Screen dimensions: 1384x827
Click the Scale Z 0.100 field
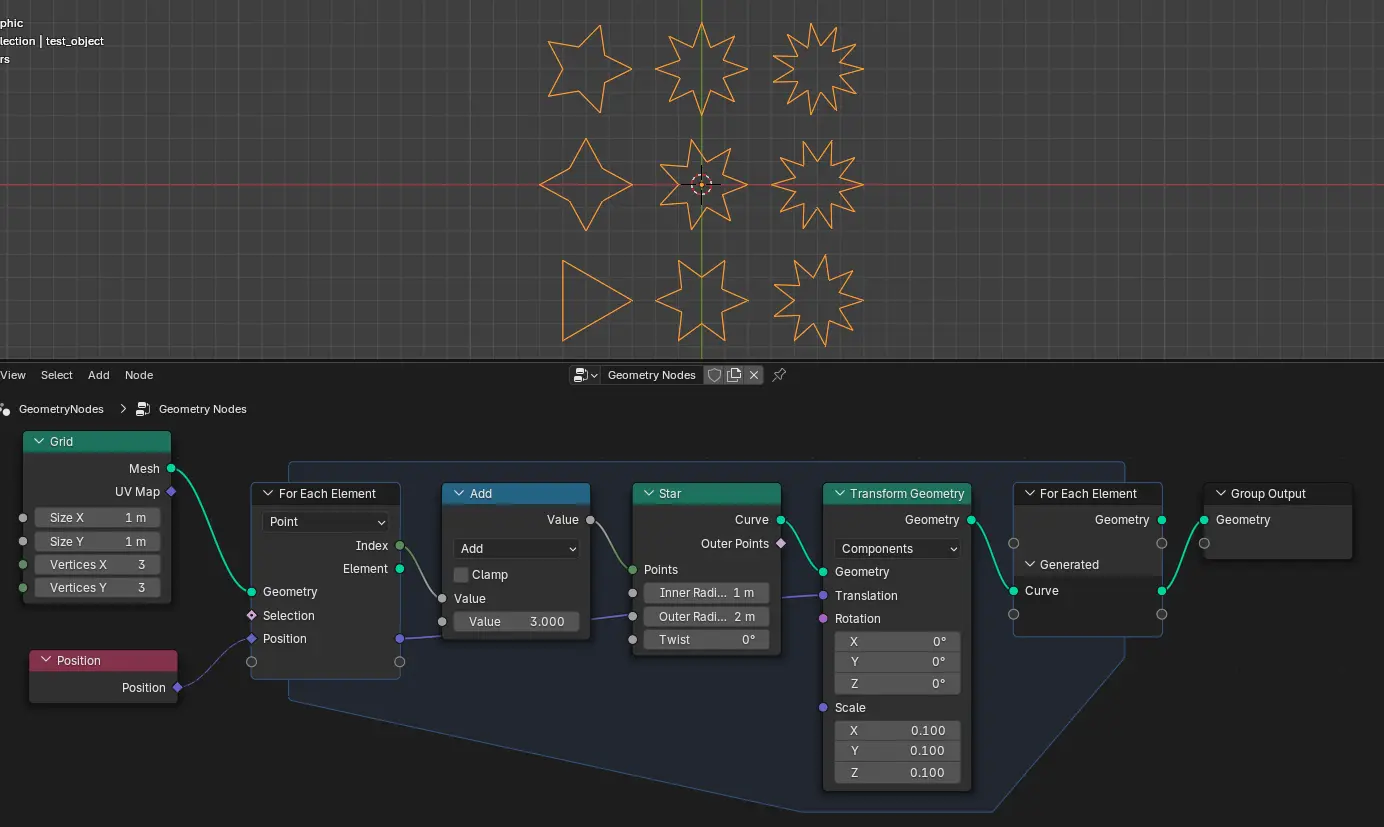(x=897, y=772)
